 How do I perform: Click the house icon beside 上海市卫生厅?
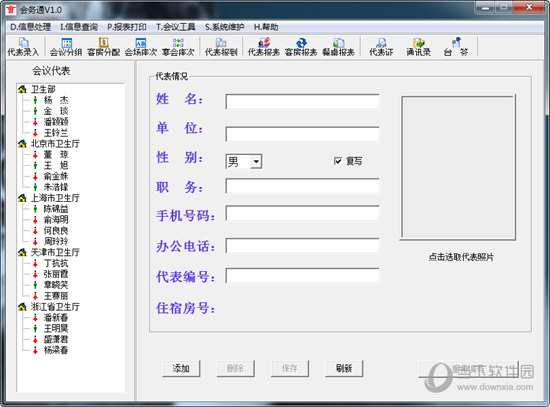(x=22, y=198)
